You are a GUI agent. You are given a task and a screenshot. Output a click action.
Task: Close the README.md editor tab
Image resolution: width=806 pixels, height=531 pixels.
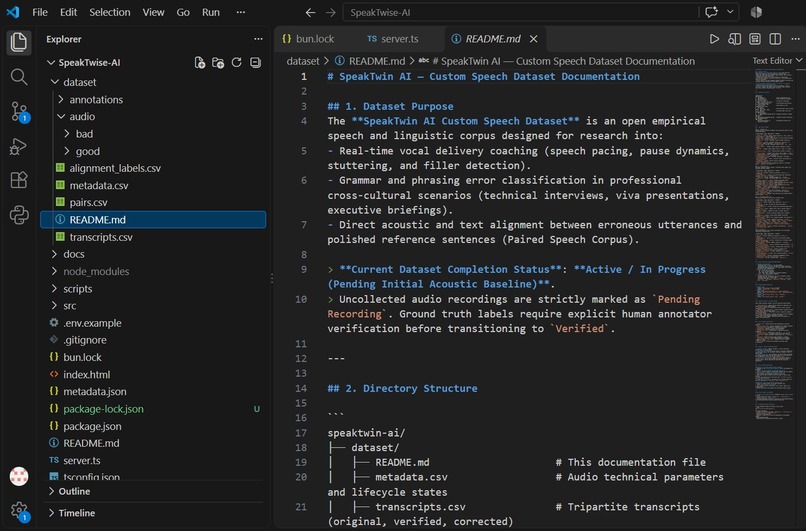pos(534,39)
